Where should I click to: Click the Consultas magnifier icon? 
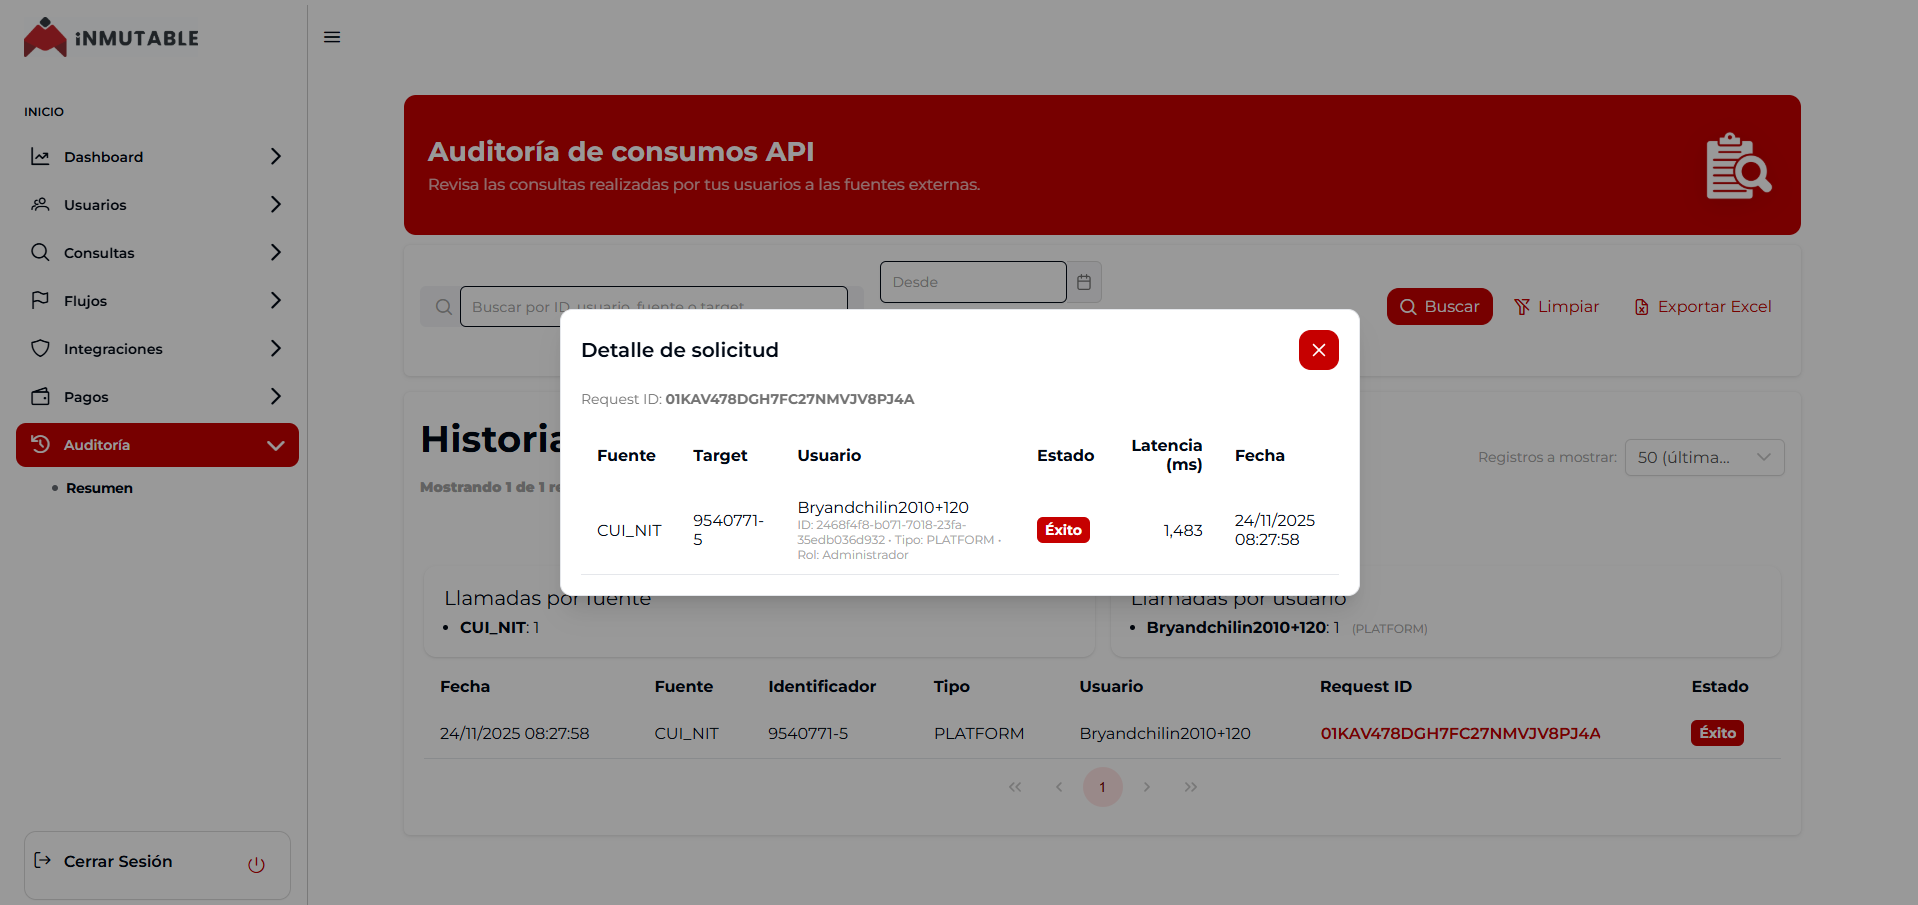pos(40,252)
